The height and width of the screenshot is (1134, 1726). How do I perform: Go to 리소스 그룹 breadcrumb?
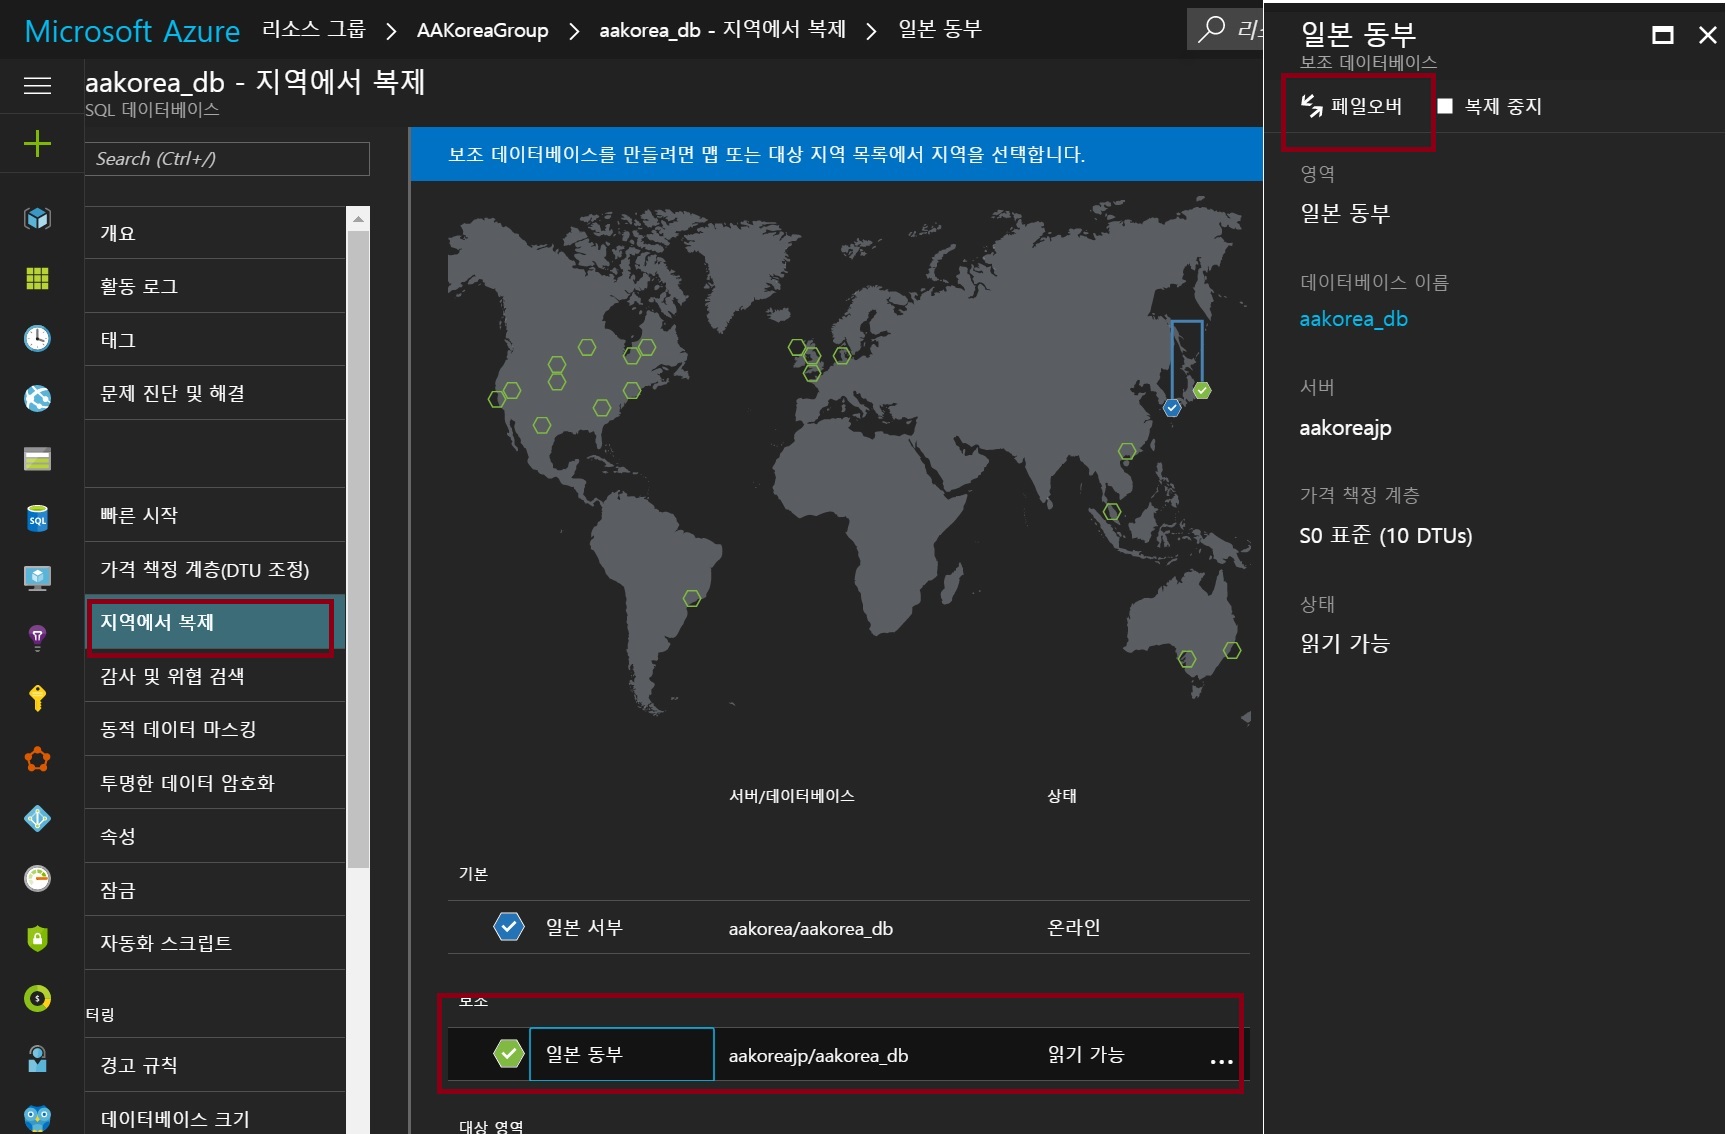314,29
